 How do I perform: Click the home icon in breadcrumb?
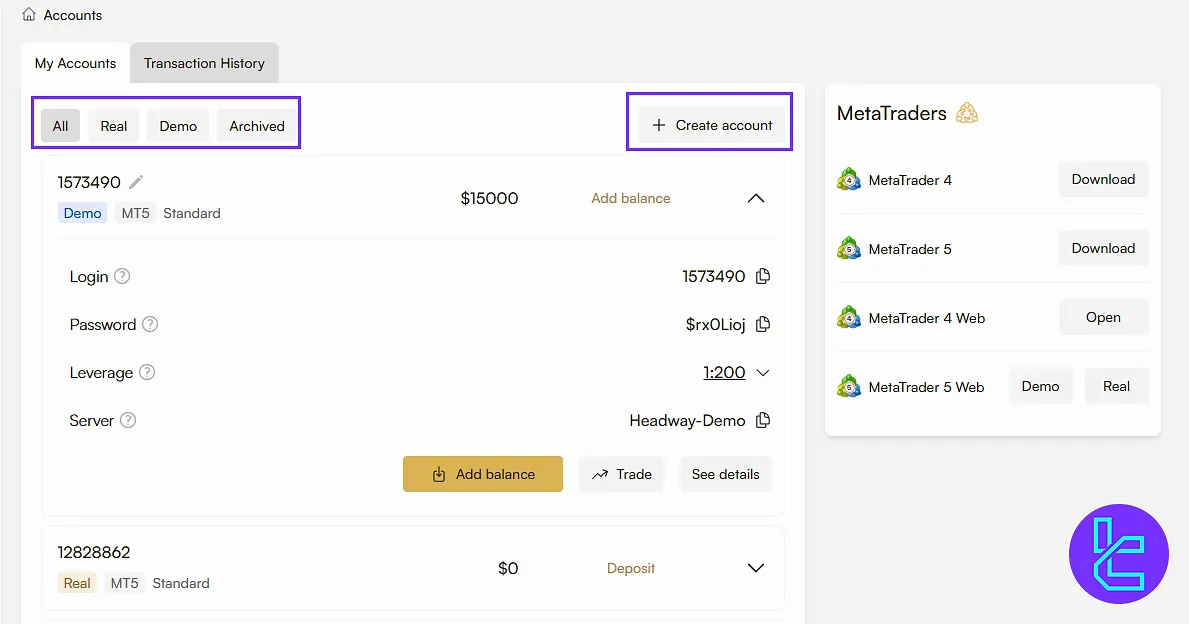pos(29,15)
